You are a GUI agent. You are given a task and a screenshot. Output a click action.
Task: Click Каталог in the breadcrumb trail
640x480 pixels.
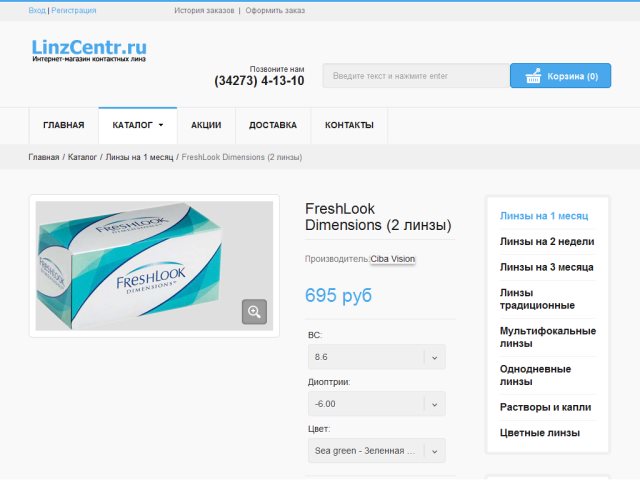pos(82,157)
